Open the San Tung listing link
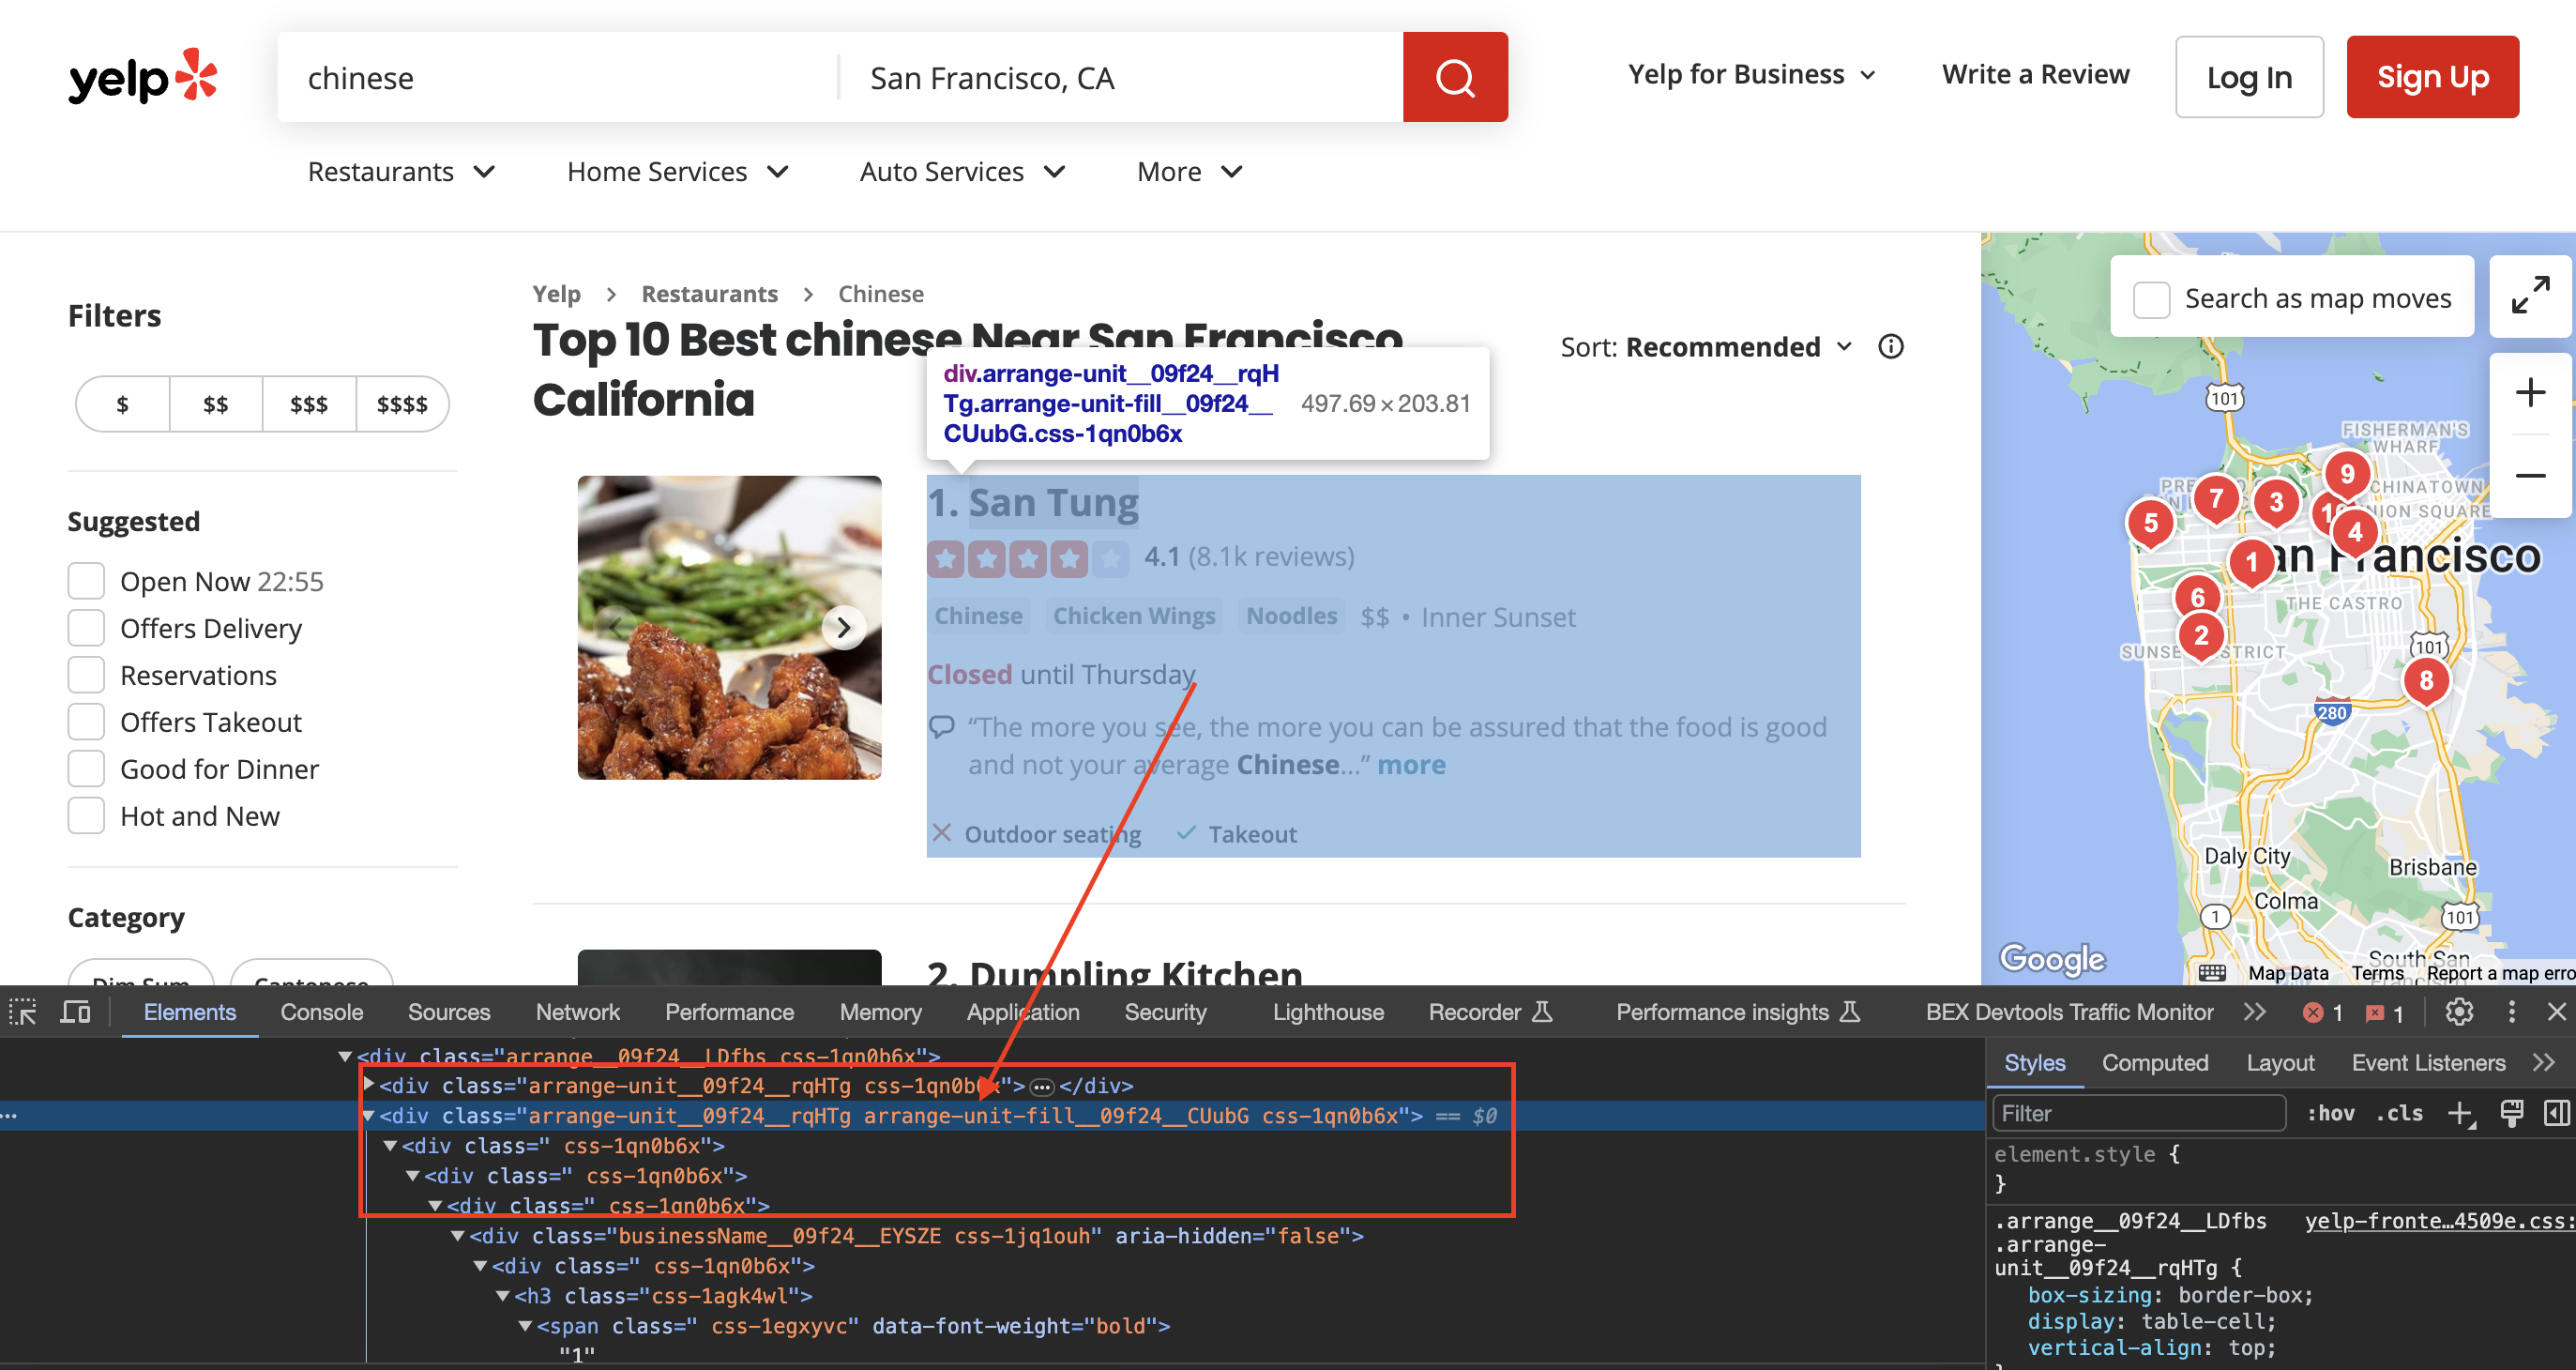 click(1053, 503)
